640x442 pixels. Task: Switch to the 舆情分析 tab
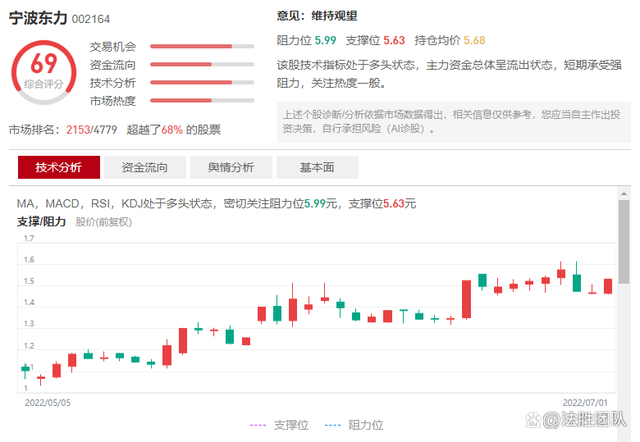click(231, 167)
